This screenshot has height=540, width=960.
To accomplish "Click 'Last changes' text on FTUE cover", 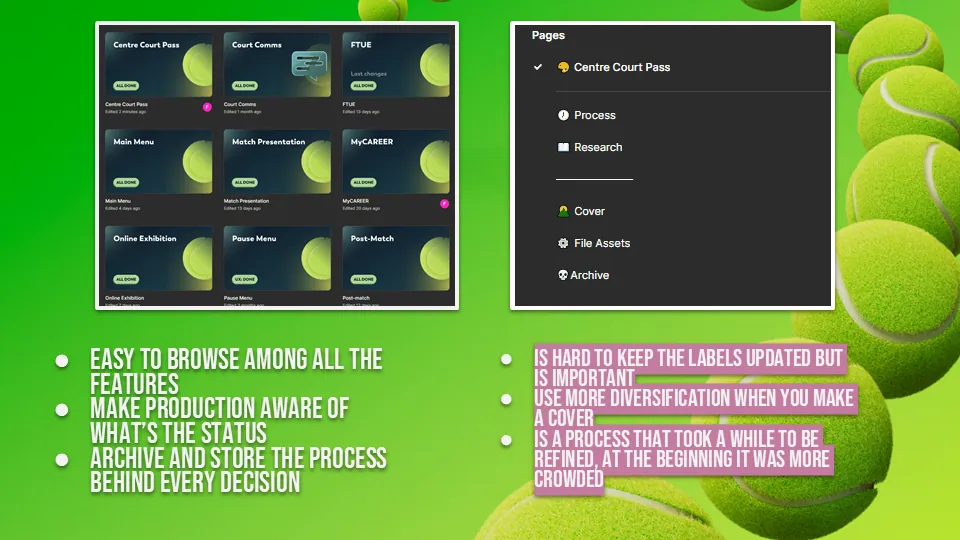I will 369,74.
